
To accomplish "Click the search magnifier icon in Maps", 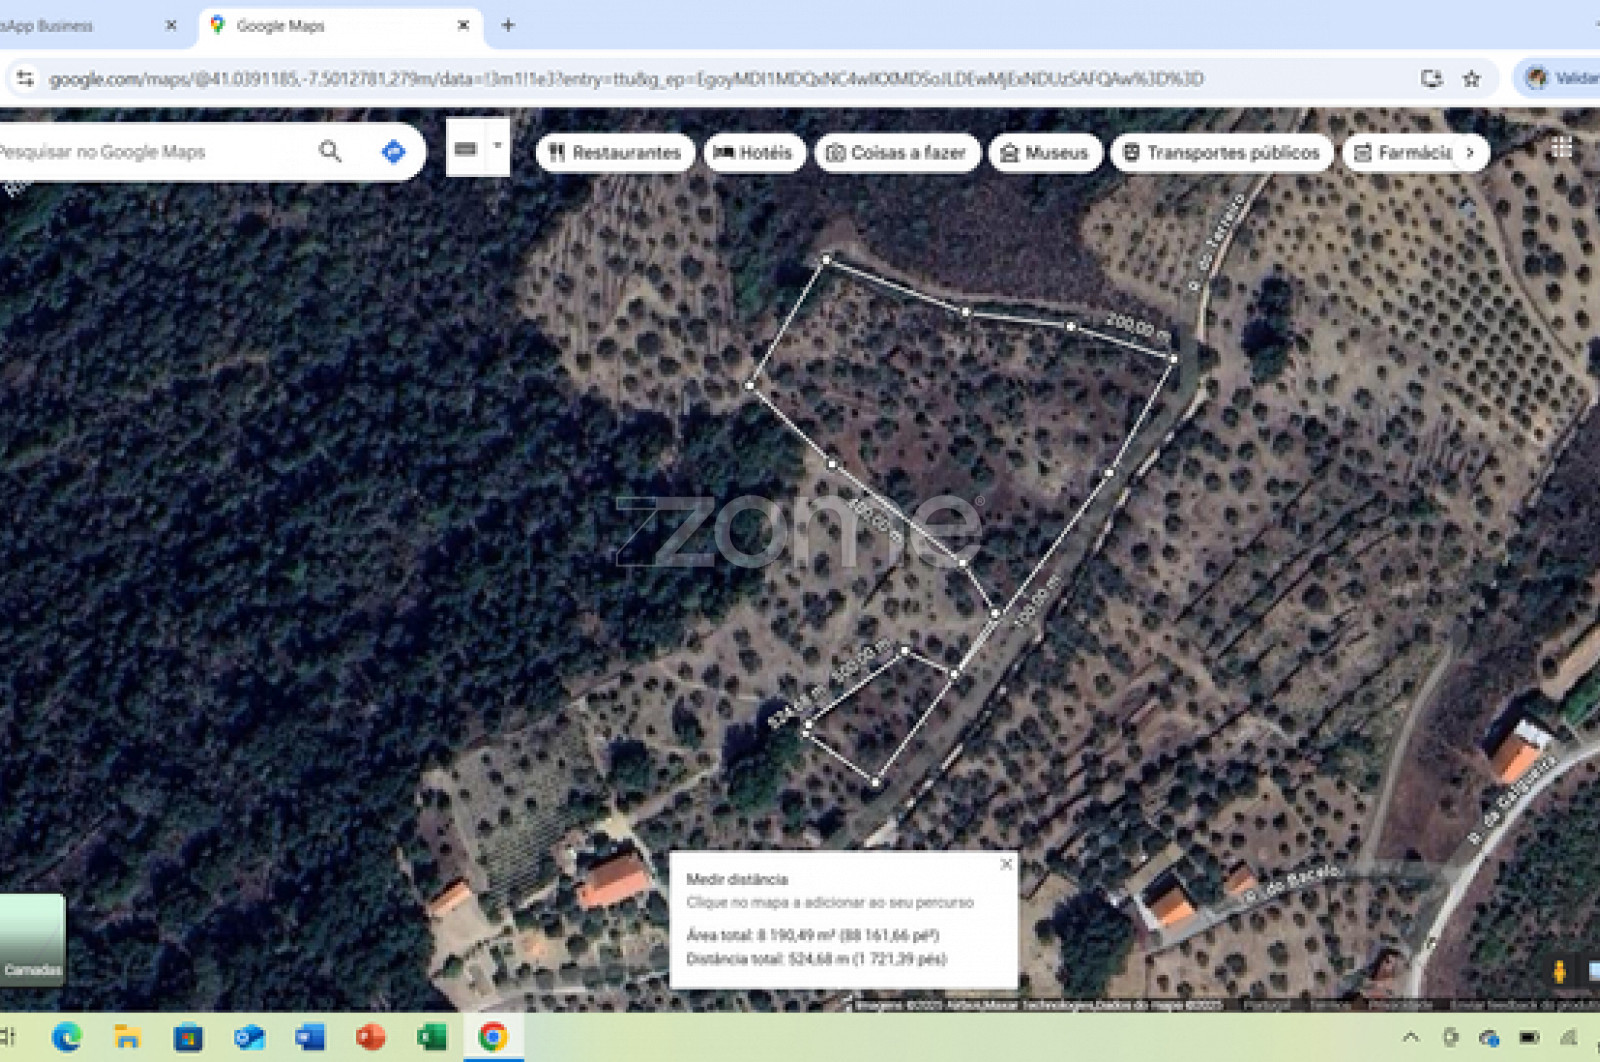I will (330, 151).
